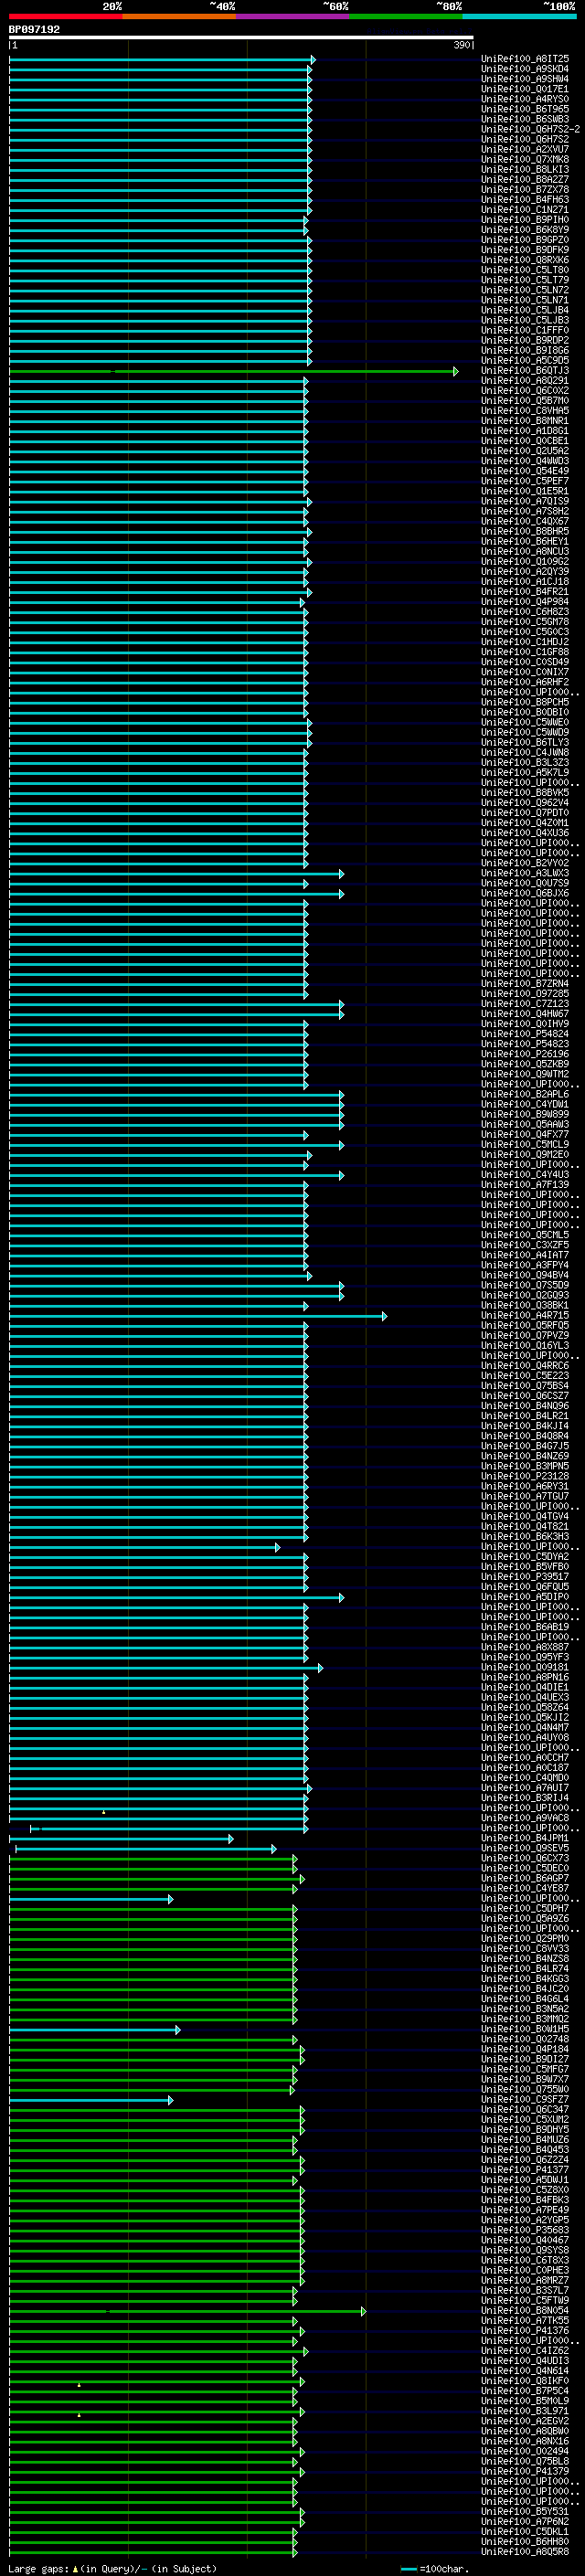Select label UniRef100_Q4HW67
This screenshot has width=585, height=2576.
click(x=525, y=1014)
